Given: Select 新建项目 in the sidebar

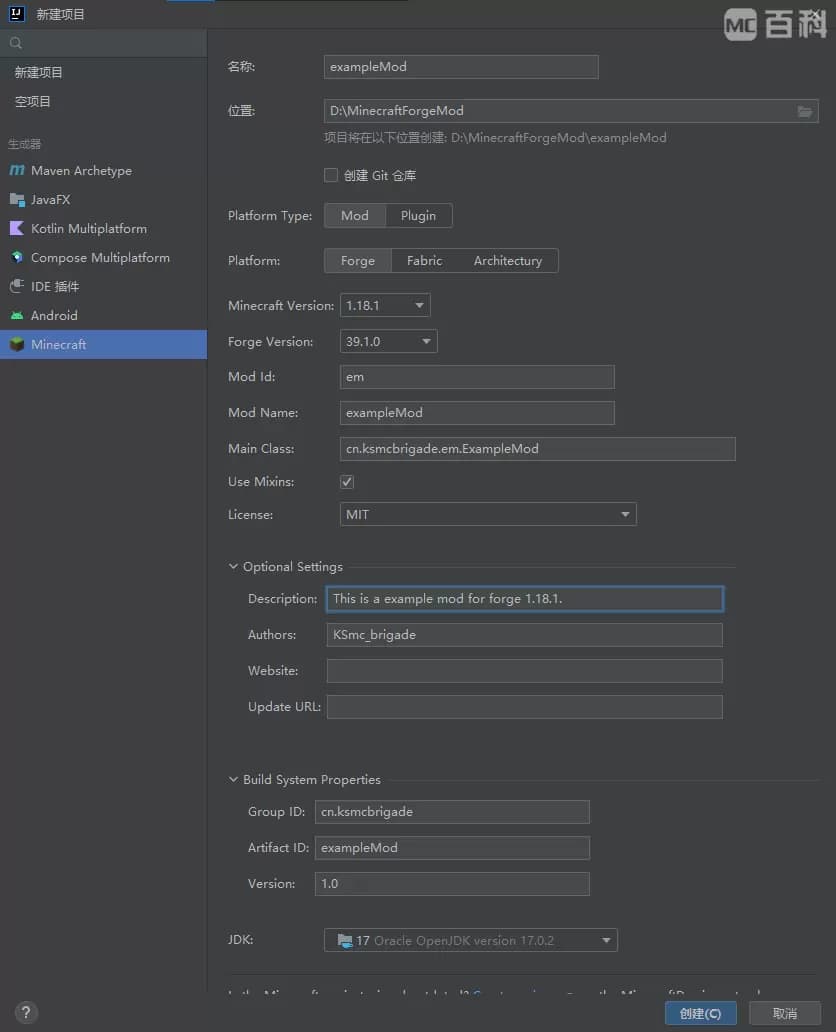Looking at the screenshot, I should pos(103,72).
